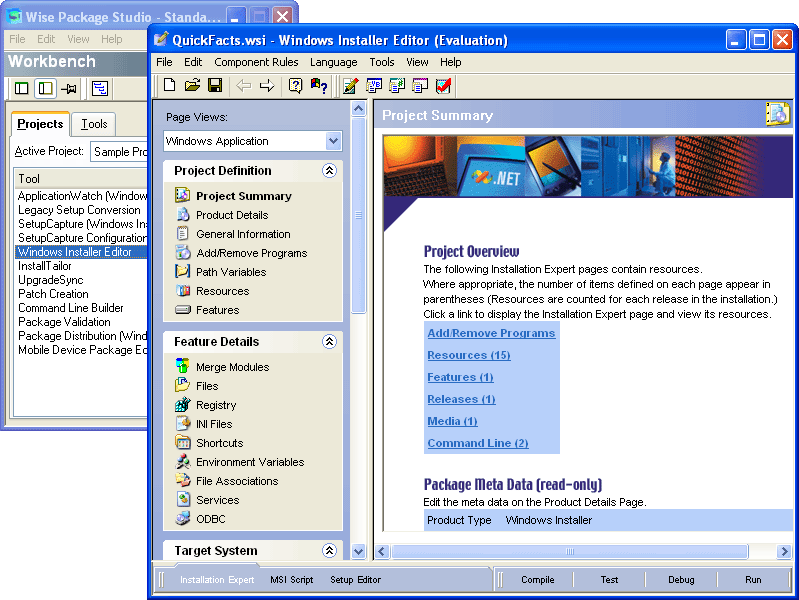Image resolution: width=799 pixels, height=600 pixels.
Task: Open Product Details page
Action: tap(232, 215)
